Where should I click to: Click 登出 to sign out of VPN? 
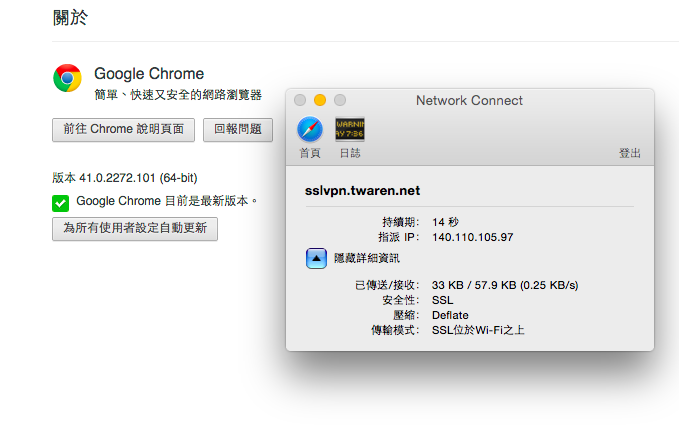(630, 153)
